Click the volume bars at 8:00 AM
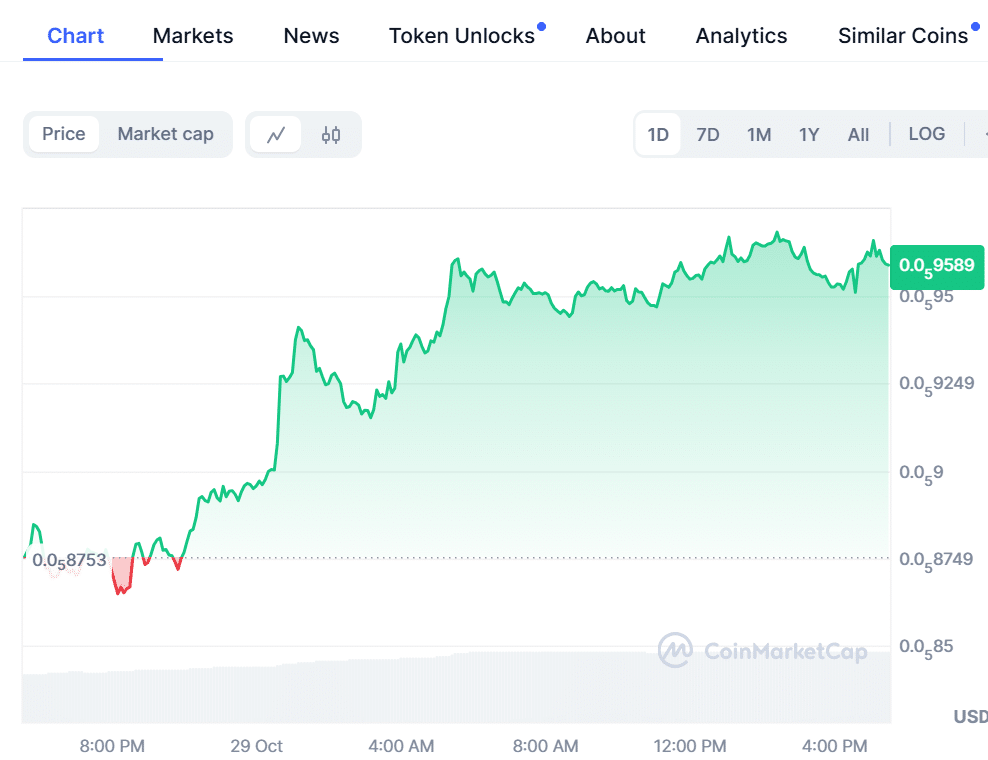This screenshot has width=988, height=760. pos(545,688)
